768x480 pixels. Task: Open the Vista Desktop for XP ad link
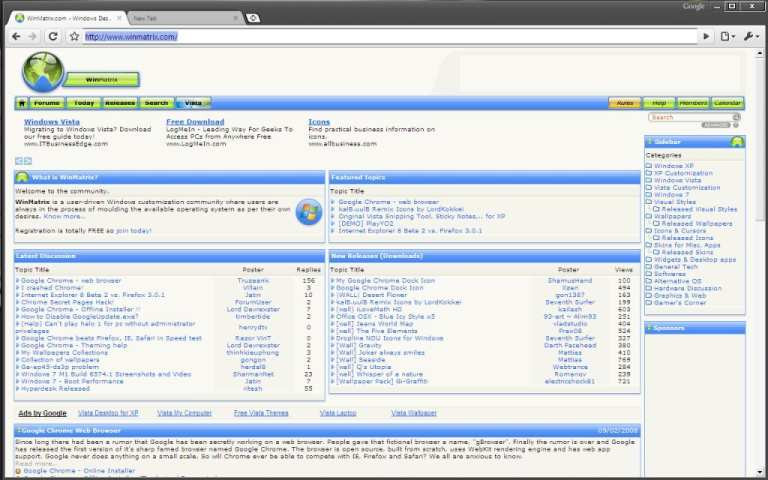click(x=108, y=413)
